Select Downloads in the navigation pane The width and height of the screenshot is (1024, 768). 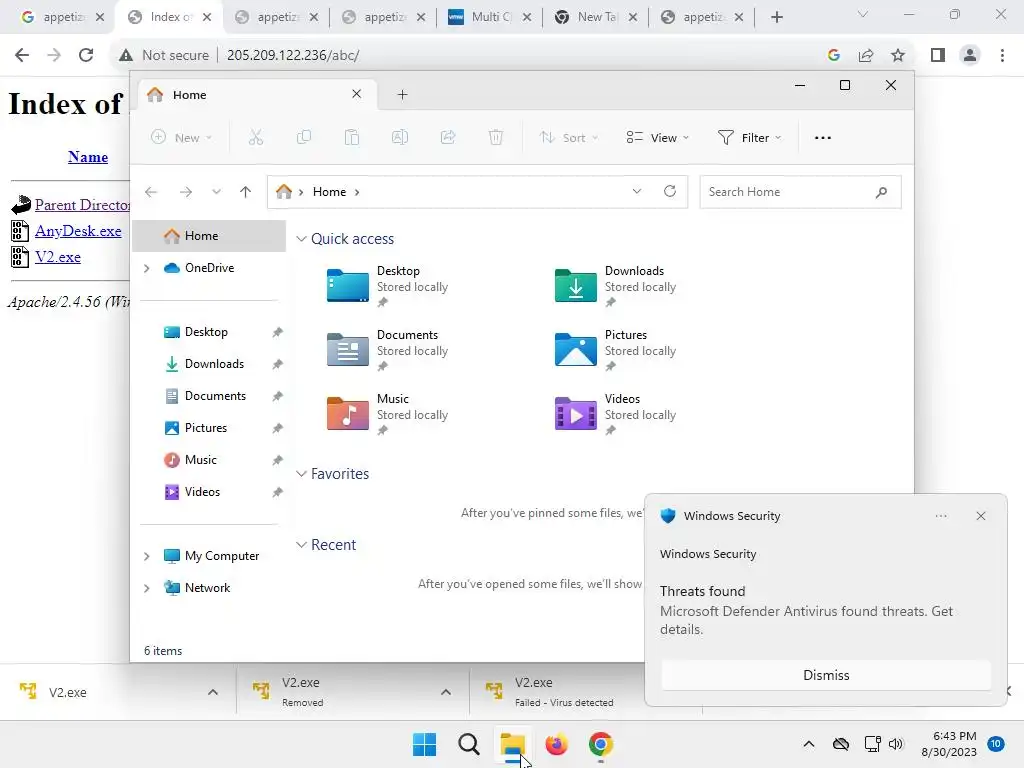(x=214, y=364)
